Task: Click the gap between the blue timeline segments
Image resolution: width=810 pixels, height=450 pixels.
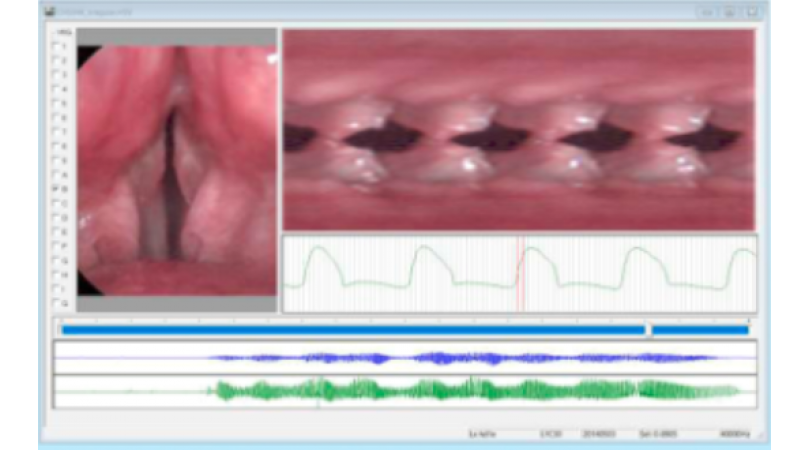Action: pyautogui.click(x=649, y=329)
